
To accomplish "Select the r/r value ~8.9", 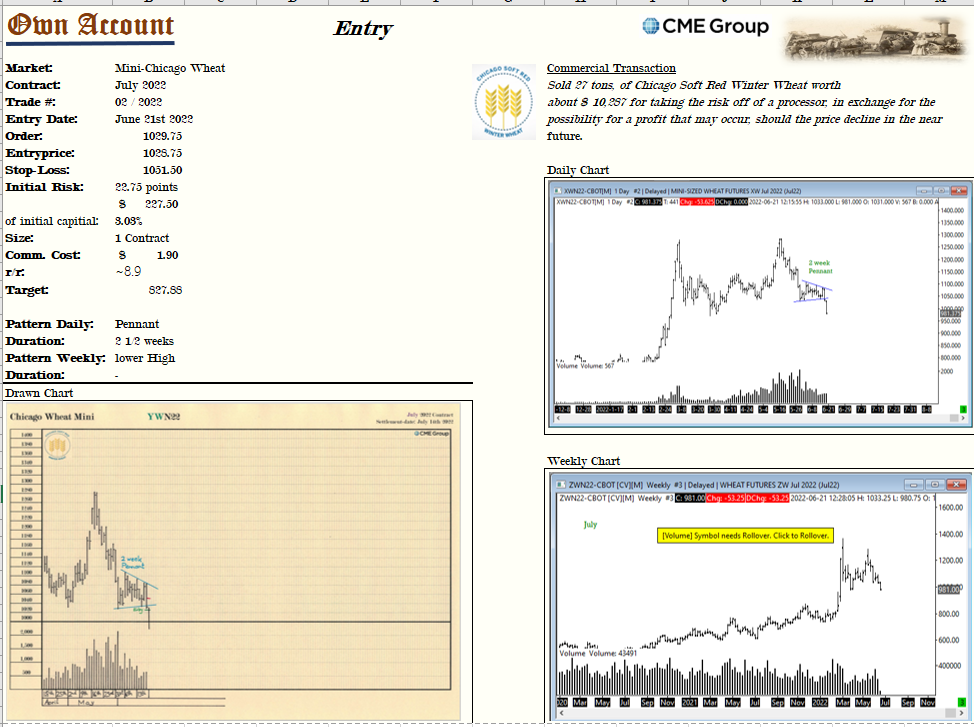I will click(x=128, y=272).
